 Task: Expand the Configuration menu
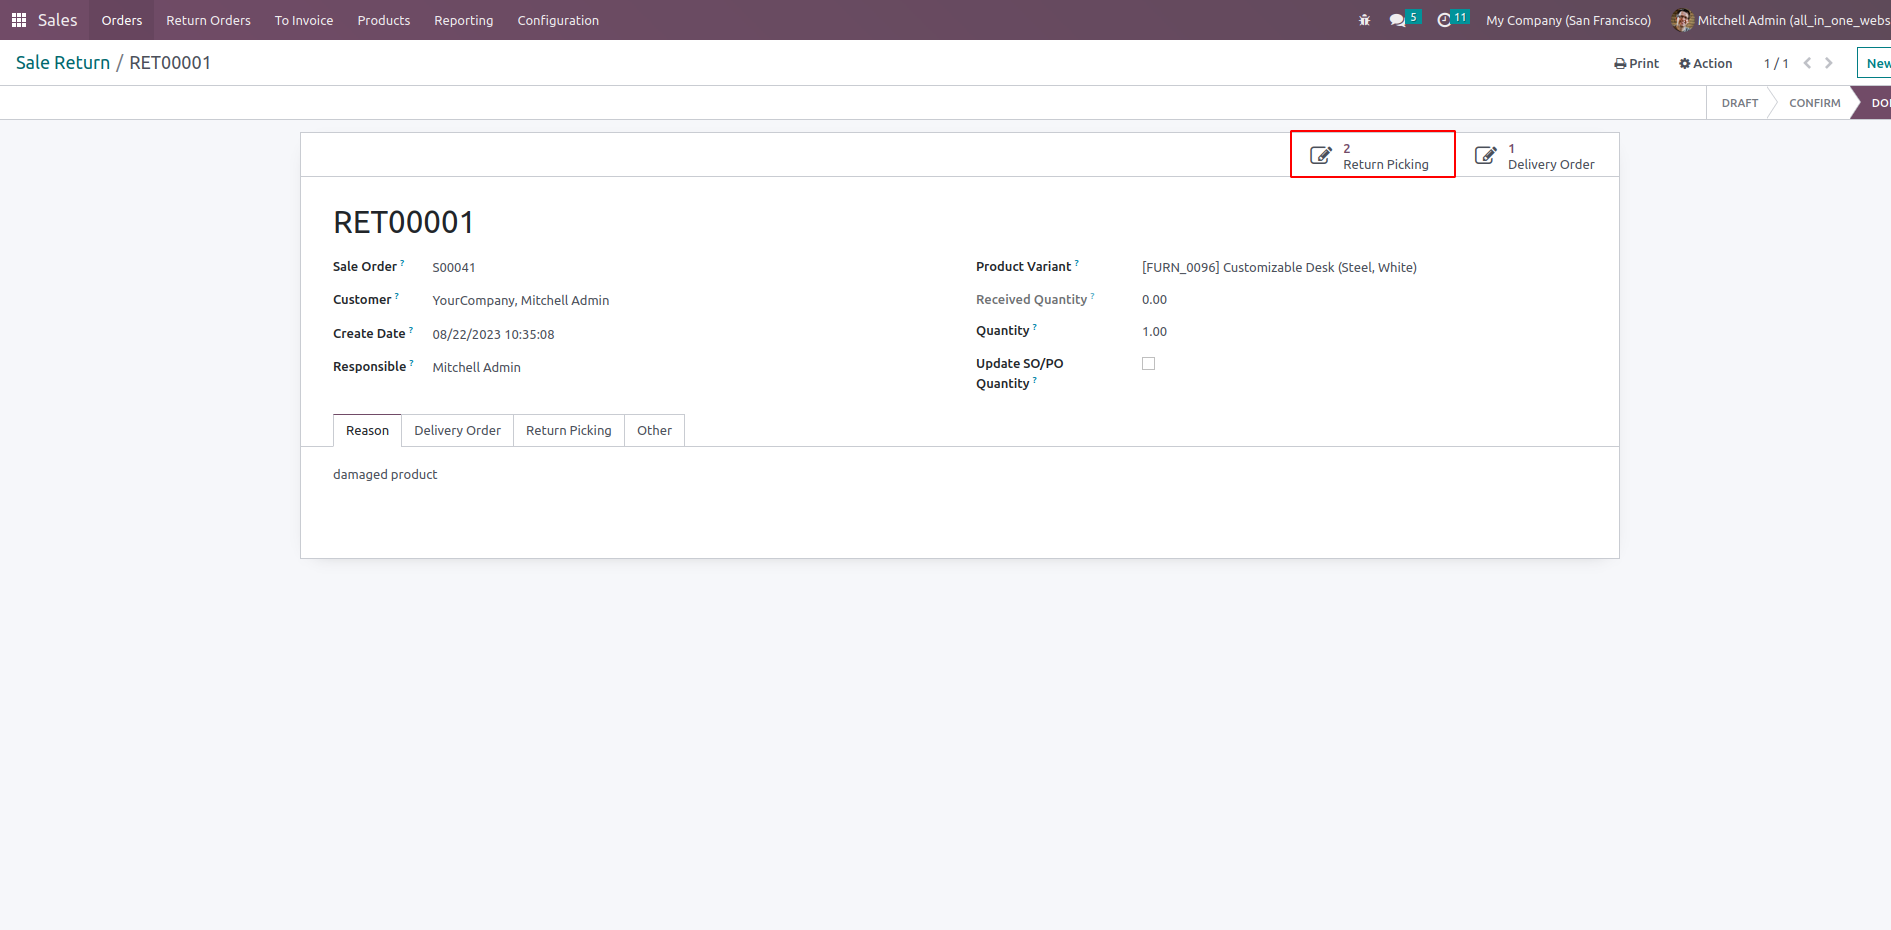(558, 20)
